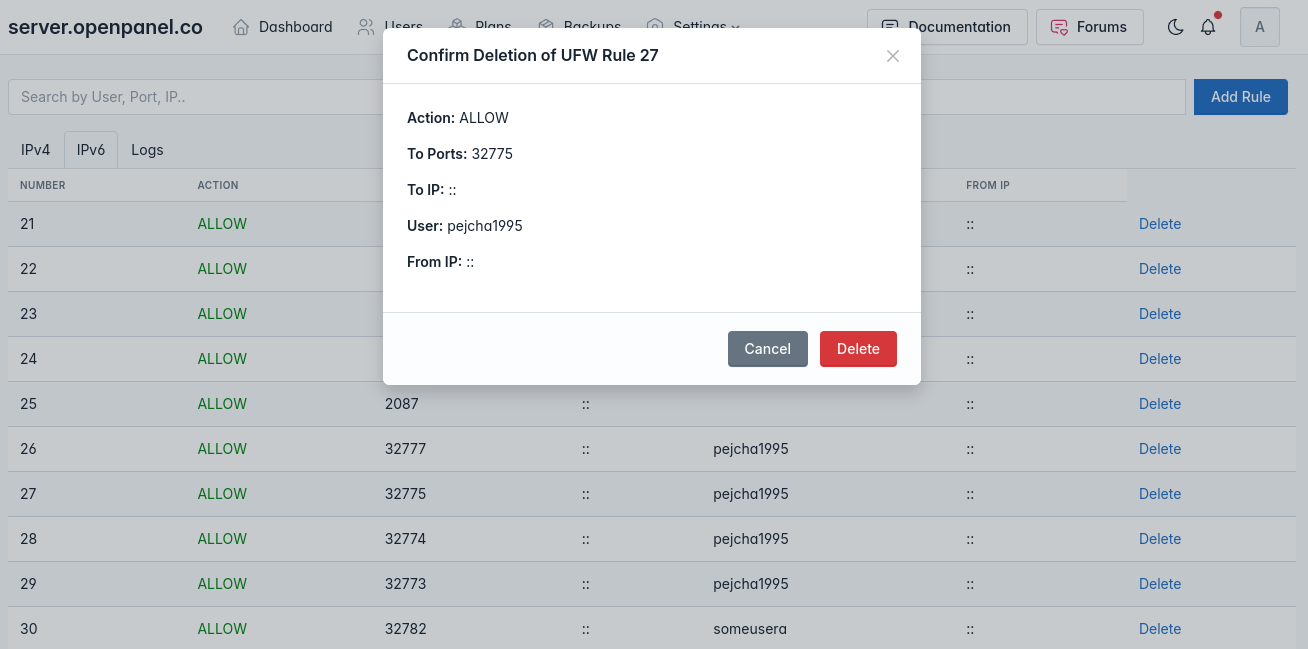
Task: Switch to the IPv4 tab
Action: pos(35,150)
